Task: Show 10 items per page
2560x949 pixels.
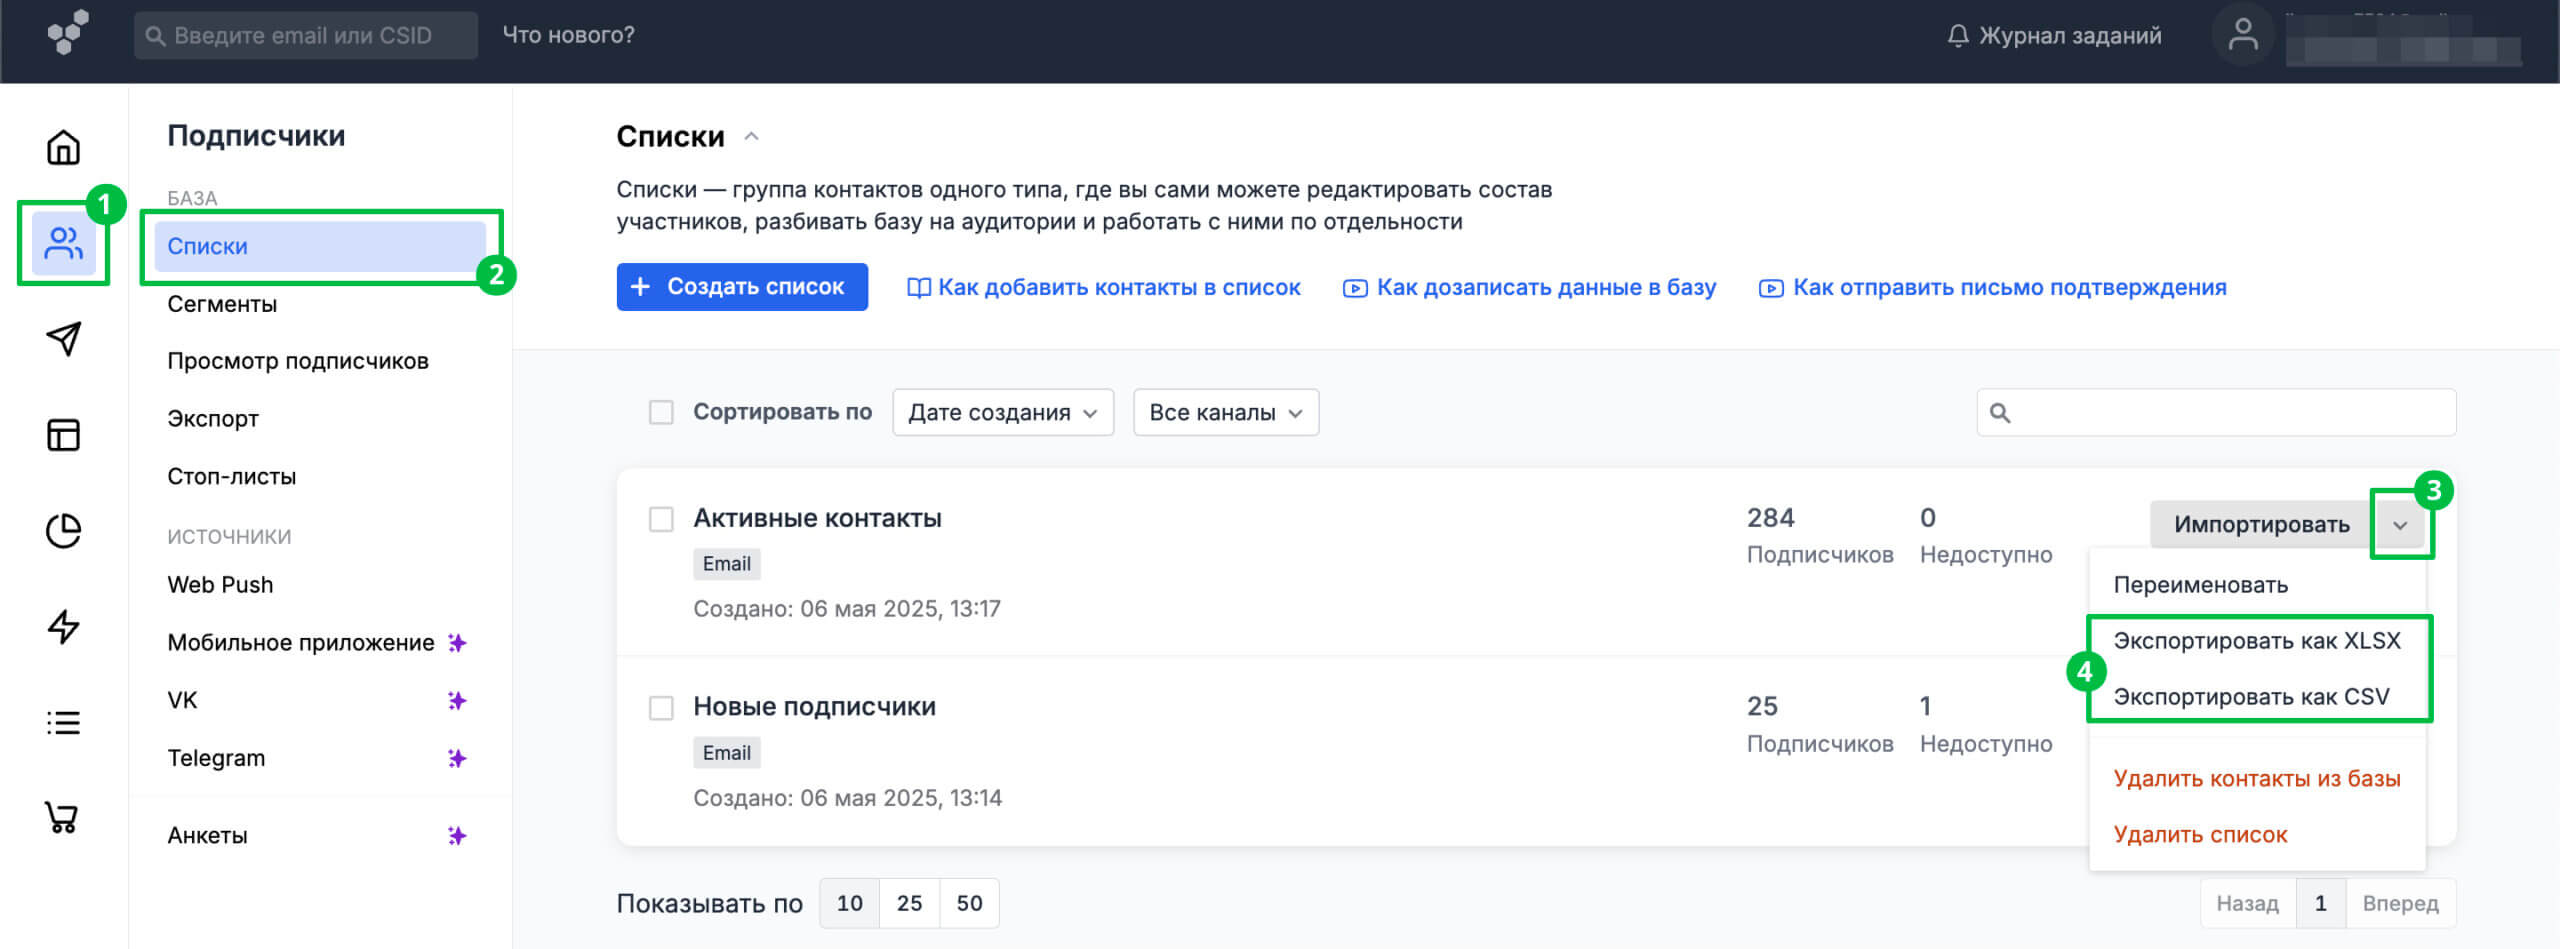Action: [850, 904]
